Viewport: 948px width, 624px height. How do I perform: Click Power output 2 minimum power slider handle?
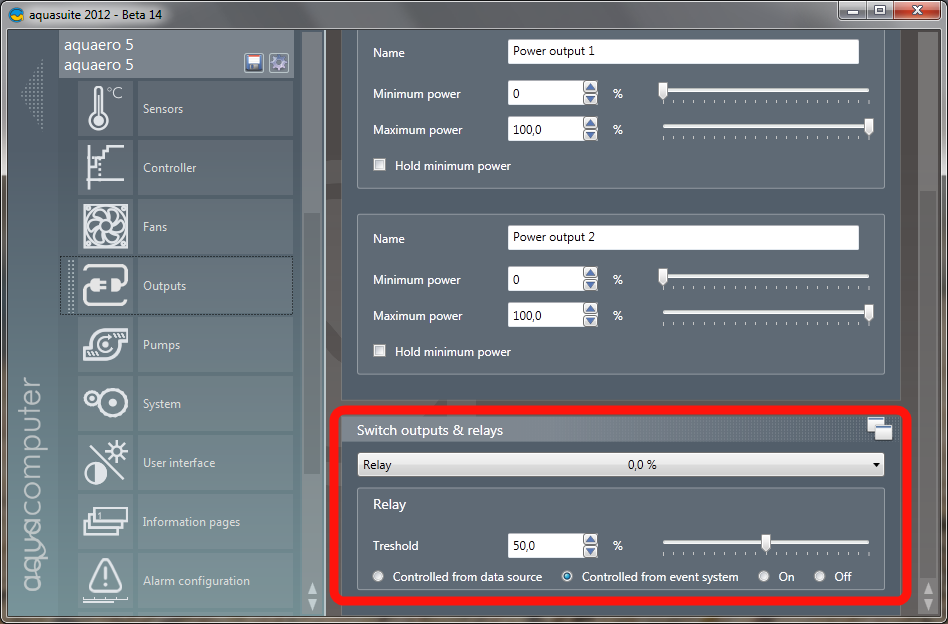[663, 278]
